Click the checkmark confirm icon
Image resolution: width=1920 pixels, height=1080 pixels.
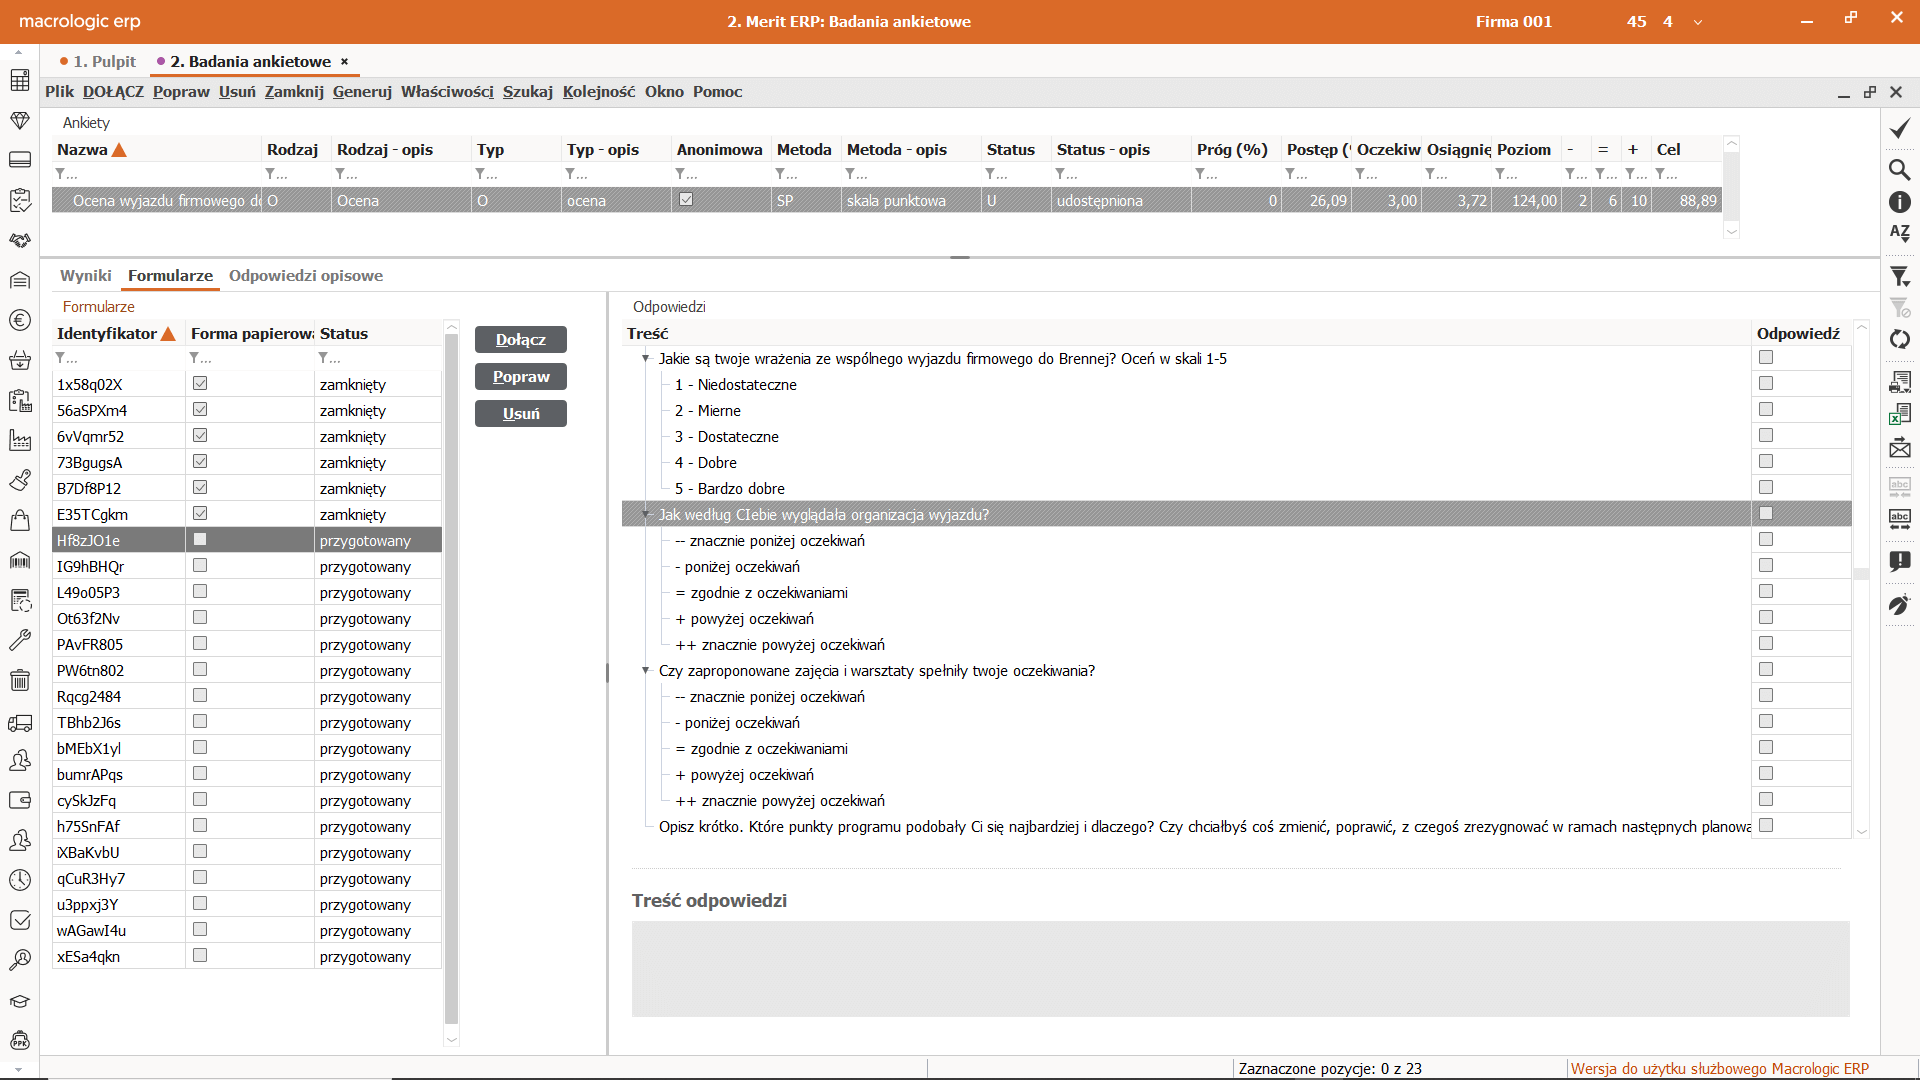(x=1899, y=129)
